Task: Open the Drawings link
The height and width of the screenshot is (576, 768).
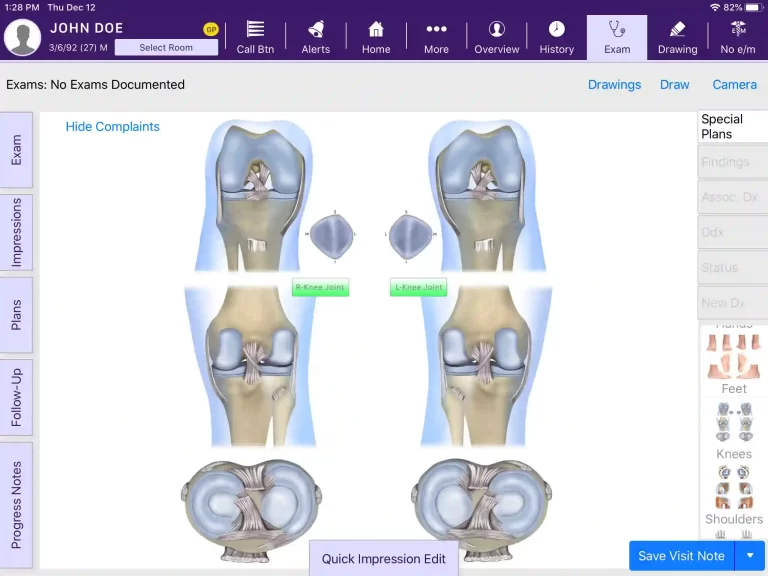Action: [614, 85]
